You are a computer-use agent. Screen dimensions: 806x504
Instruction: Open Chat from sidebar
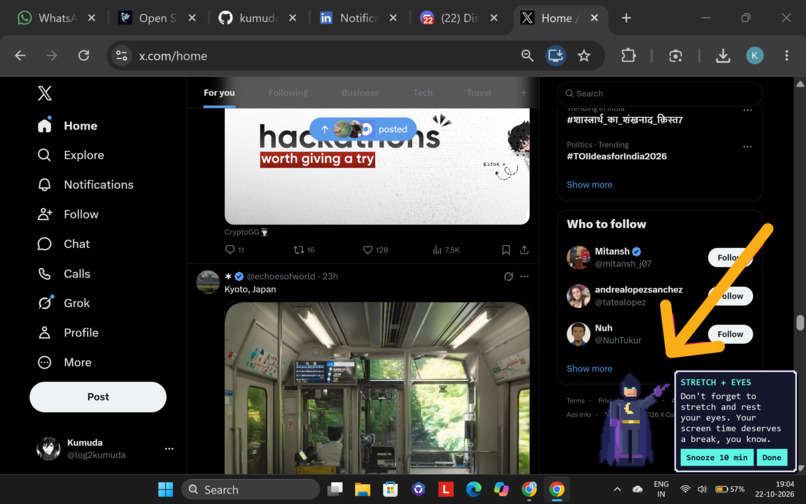(63, 244)
